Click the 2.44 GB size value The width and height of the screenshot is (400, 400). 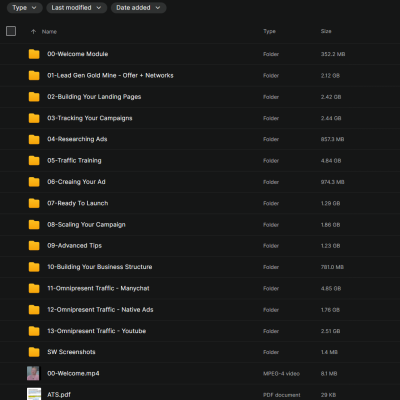point(331,118)
